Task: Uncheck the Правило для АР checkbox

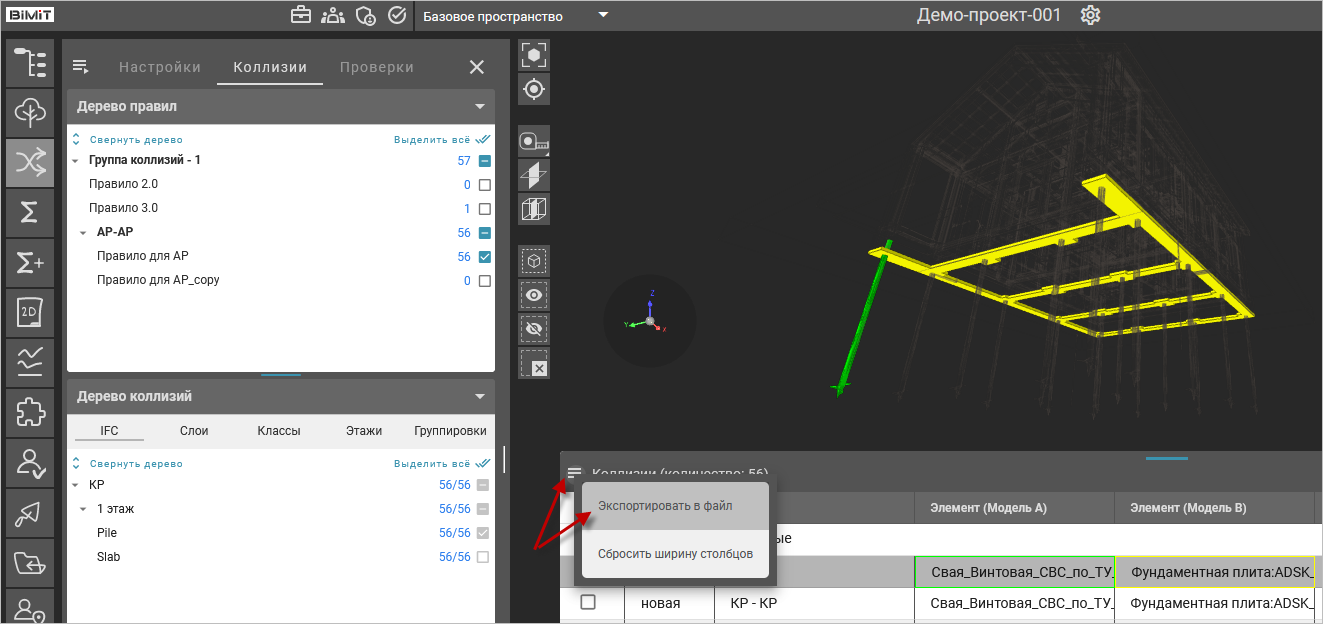Action: 485,257
